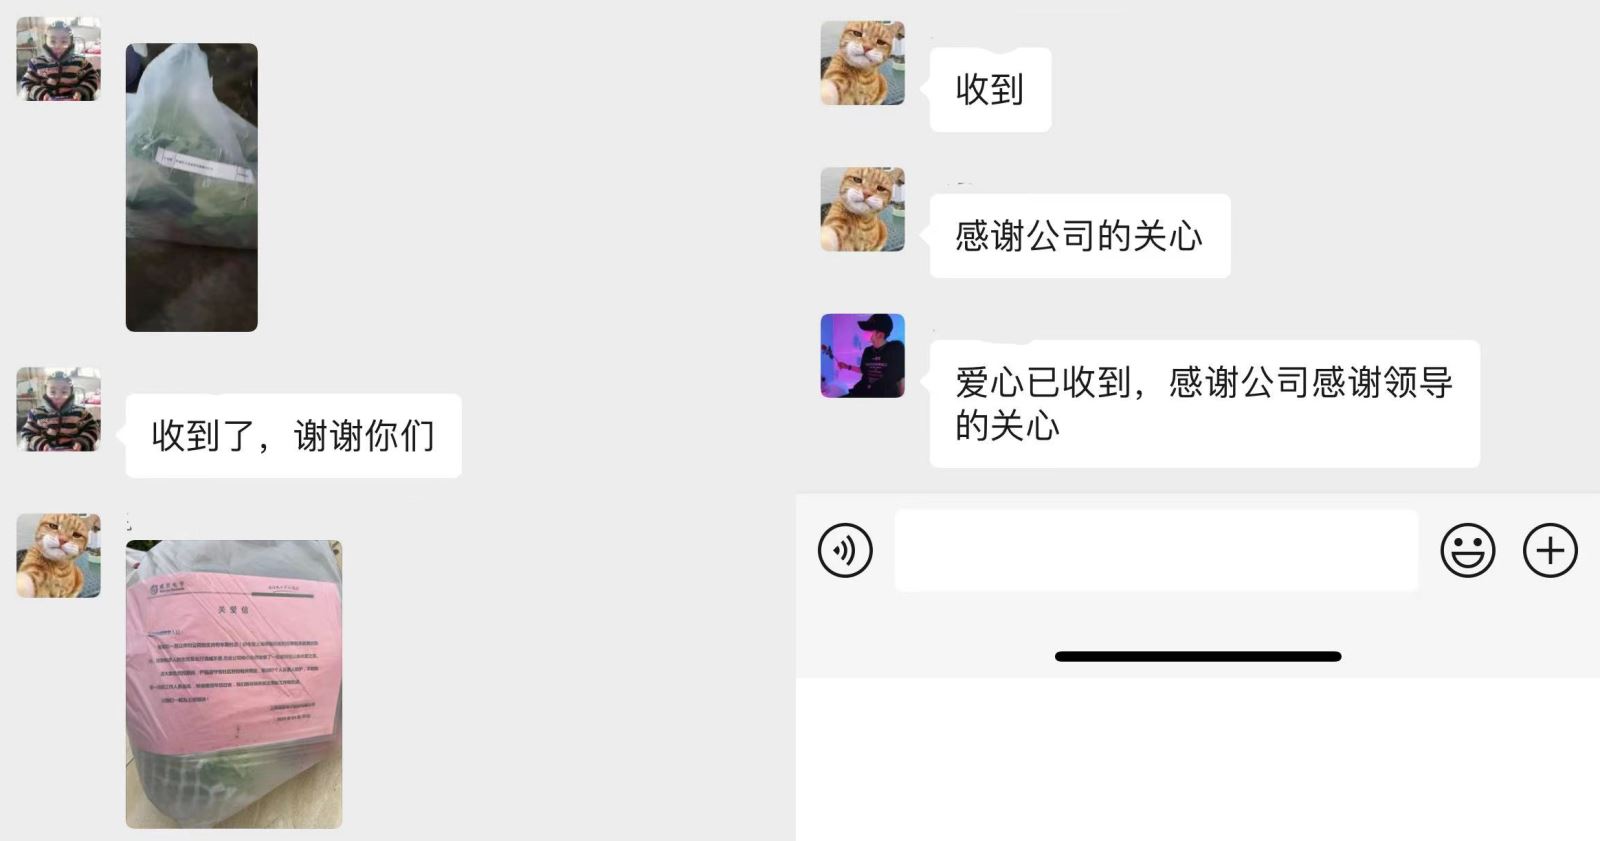
Task: Tap the avatar of person in black cap
Action: [862, 356]
